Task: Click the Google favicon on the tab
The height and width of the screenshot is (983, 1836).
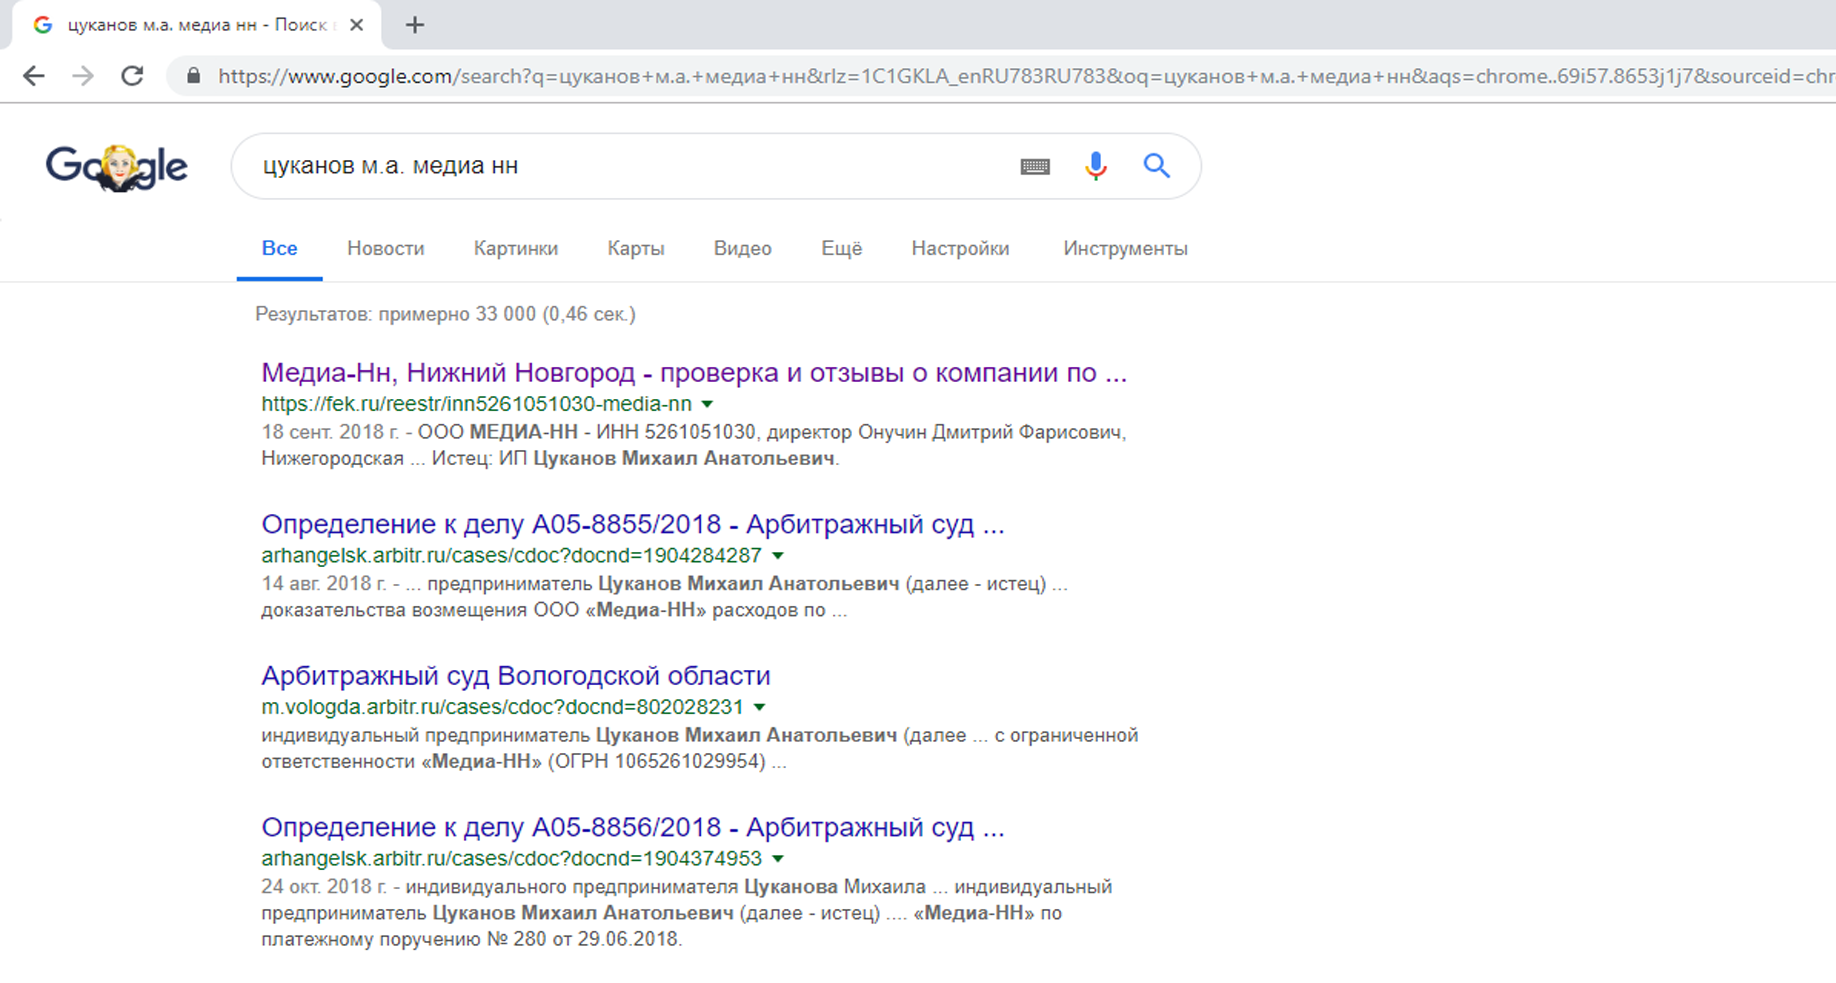Action: 42,25
